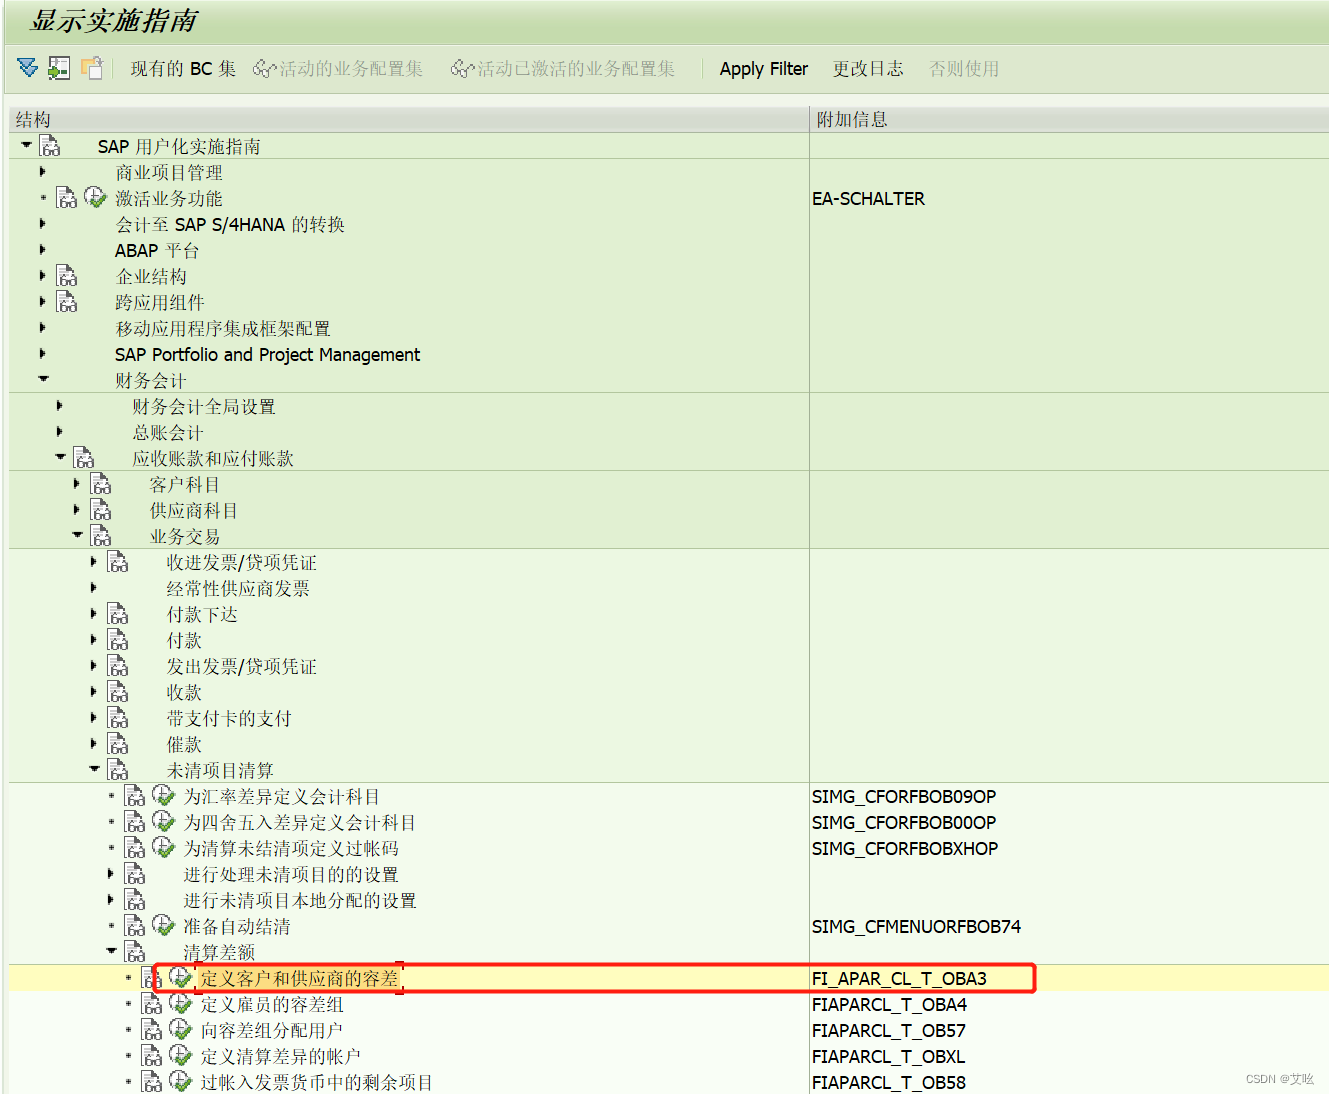
Task: Open documentation icon for 带支付卡的支付
Action: tap(118, 718)
